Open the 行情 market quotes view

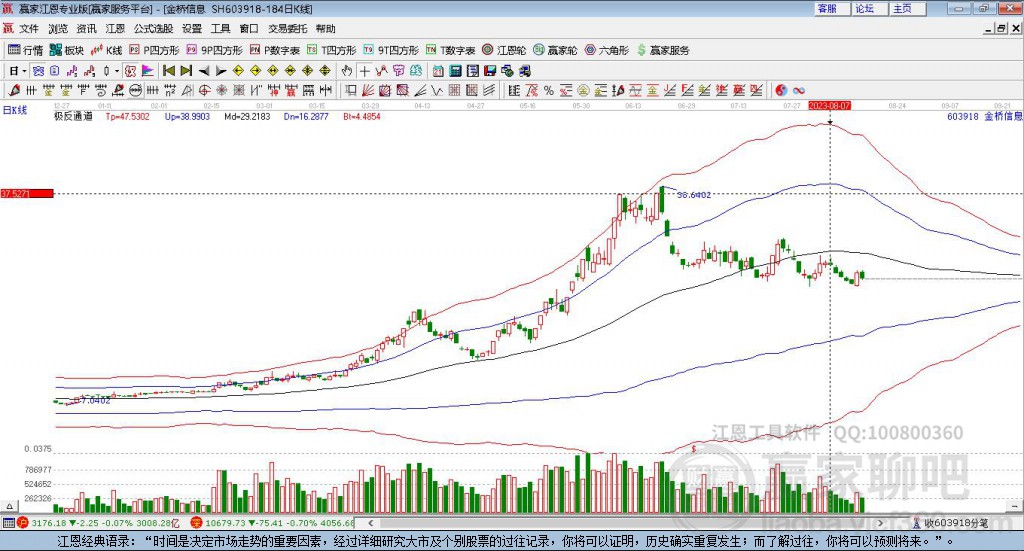pos(25,50)
